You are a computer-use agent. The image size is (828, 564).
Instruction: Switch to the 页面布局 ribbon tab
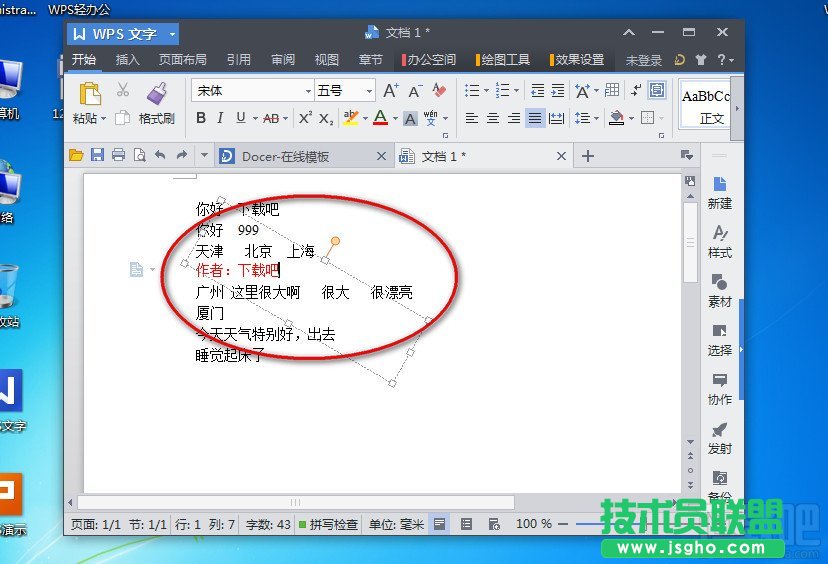click(x=183, y=60)
